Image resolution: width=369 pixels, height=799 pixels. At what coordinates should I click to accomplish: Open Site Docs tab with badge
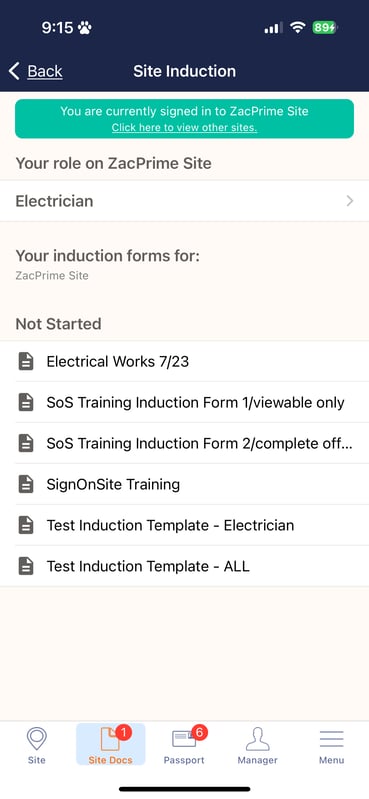tap(111, 744)
